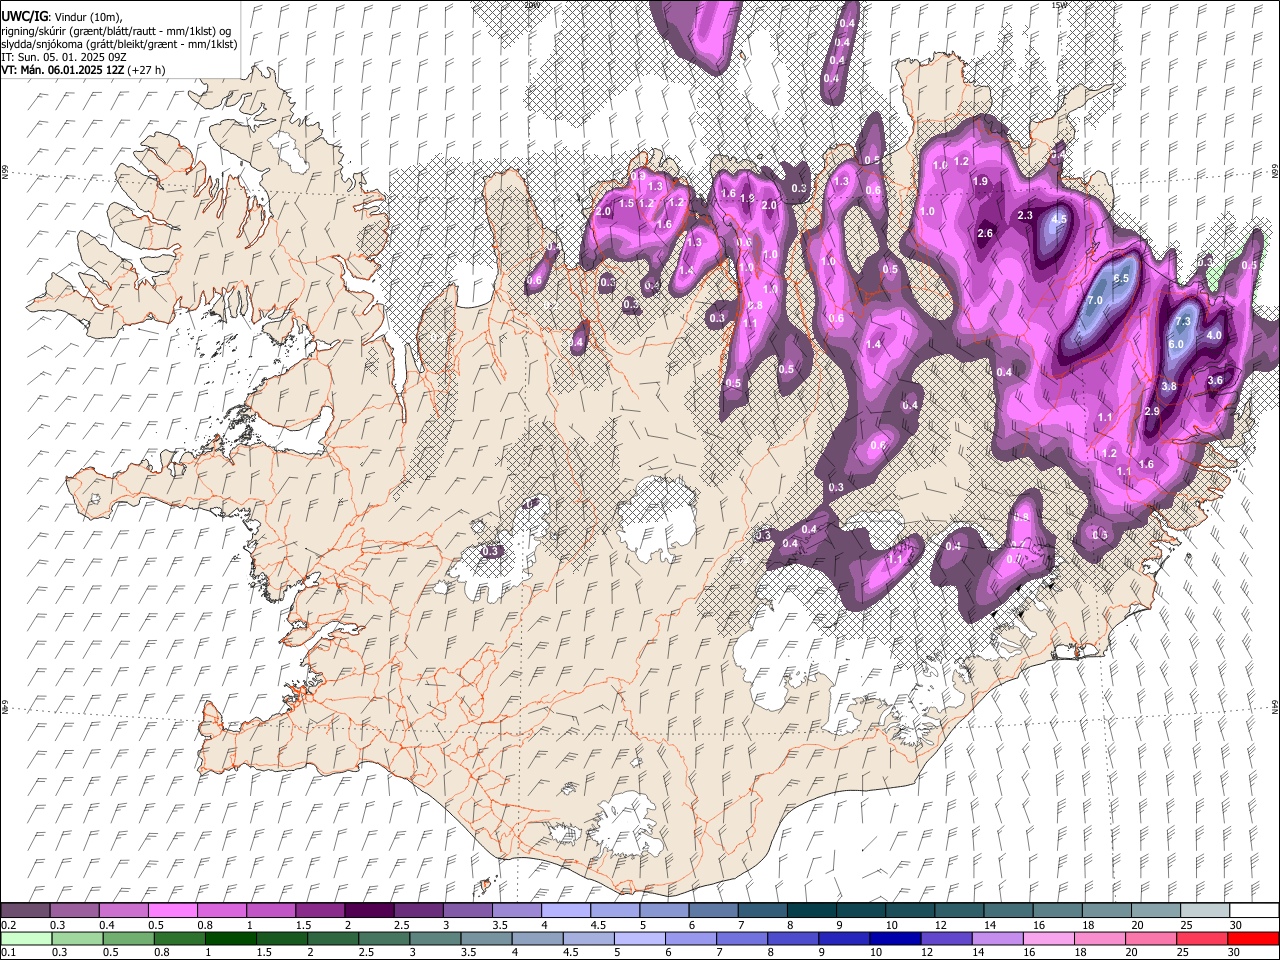Select the 6.5 precipitation value on the map
Image resolution: width=1280 pixels, height=960 pixels.
[1121, 278]
